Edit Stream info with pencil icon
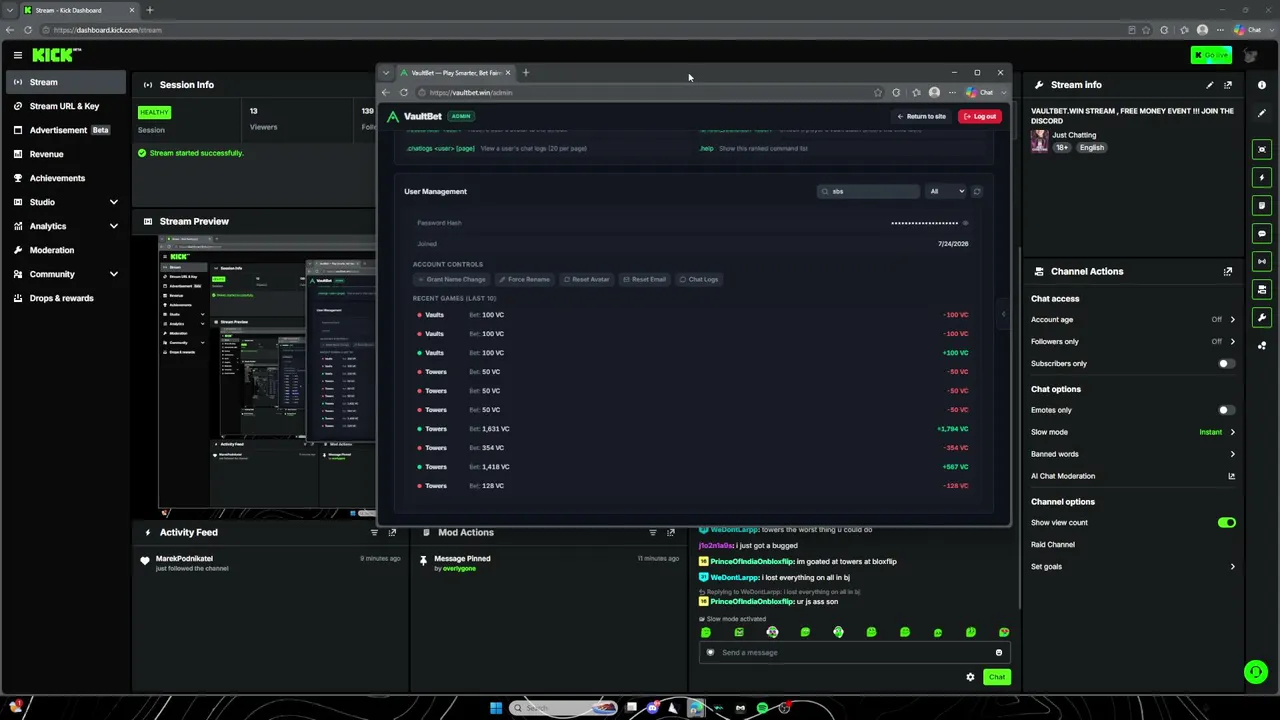1280x720 pixels. click(1210, 85)
